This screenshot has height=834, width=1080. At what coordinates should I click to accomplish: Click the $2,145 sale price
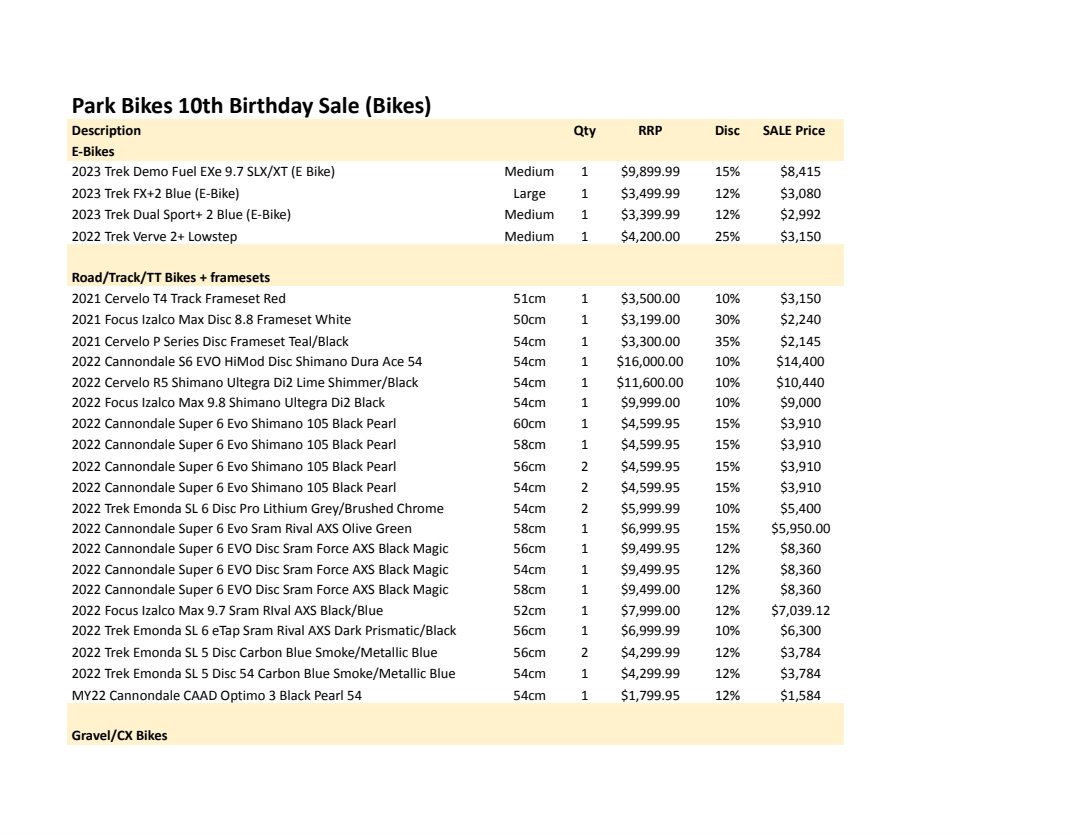pyautogui.click(x=800, y=342)
